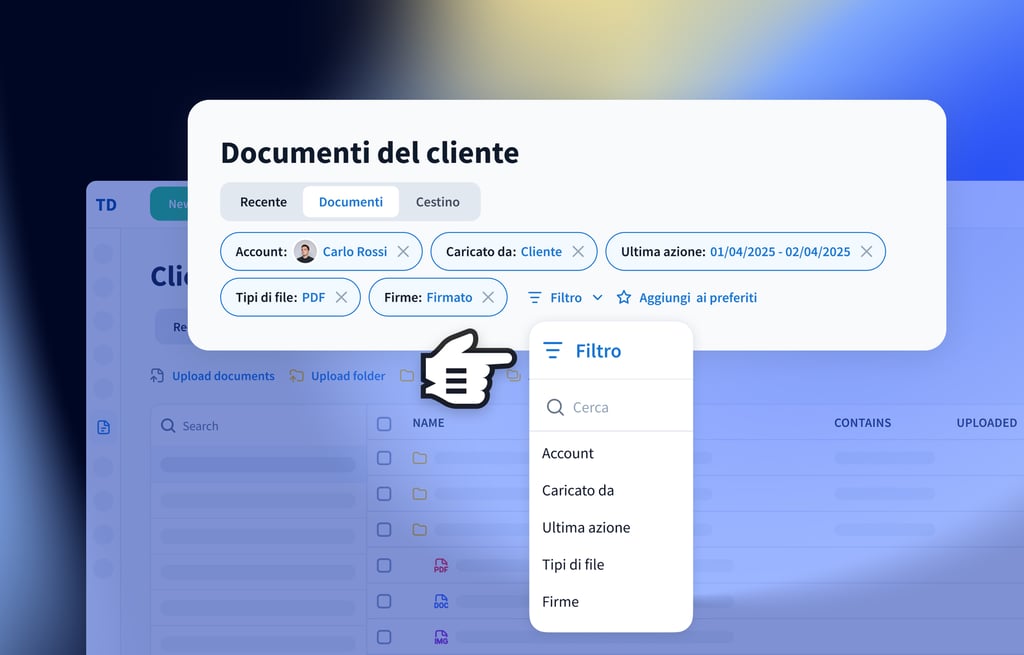The image size is (1024, 655).
Task: Click the documents icon in left sidebar
Action: pos(103,427)
